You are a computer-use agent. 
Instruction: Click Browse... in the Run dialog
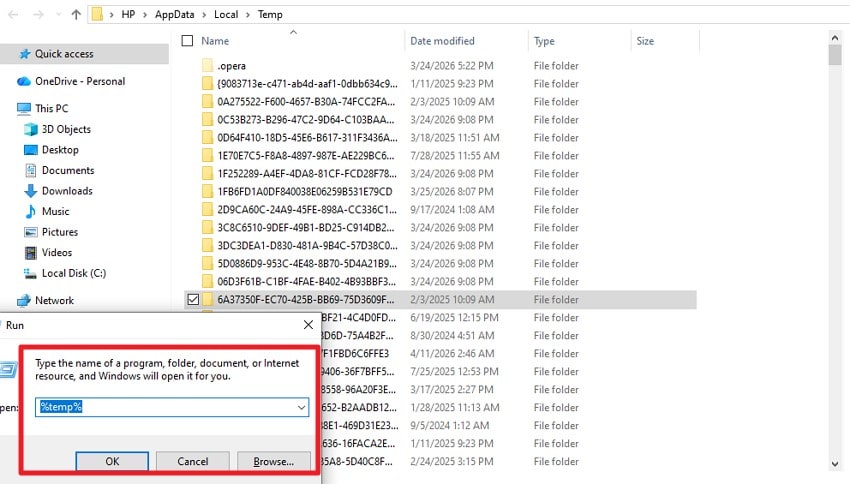[x=274, y=461]
